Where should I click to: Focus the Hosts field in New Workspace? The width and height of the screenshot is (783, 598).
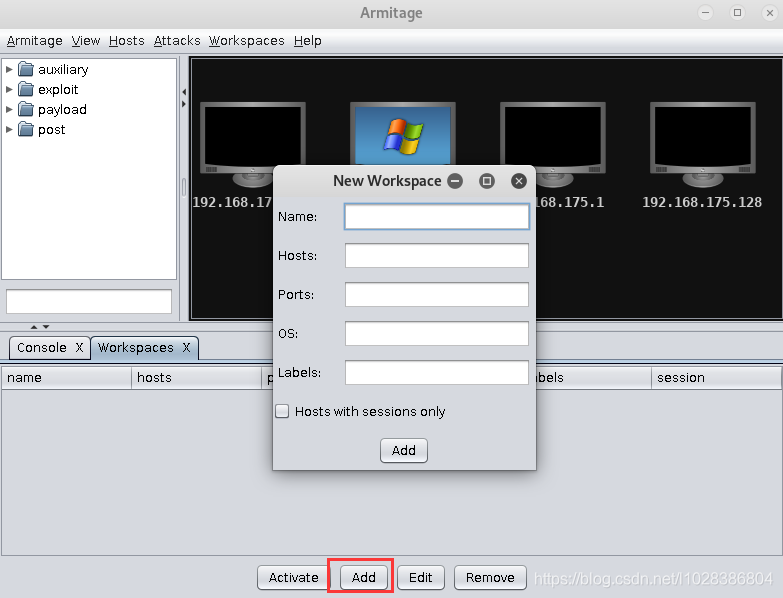[437, 256]
